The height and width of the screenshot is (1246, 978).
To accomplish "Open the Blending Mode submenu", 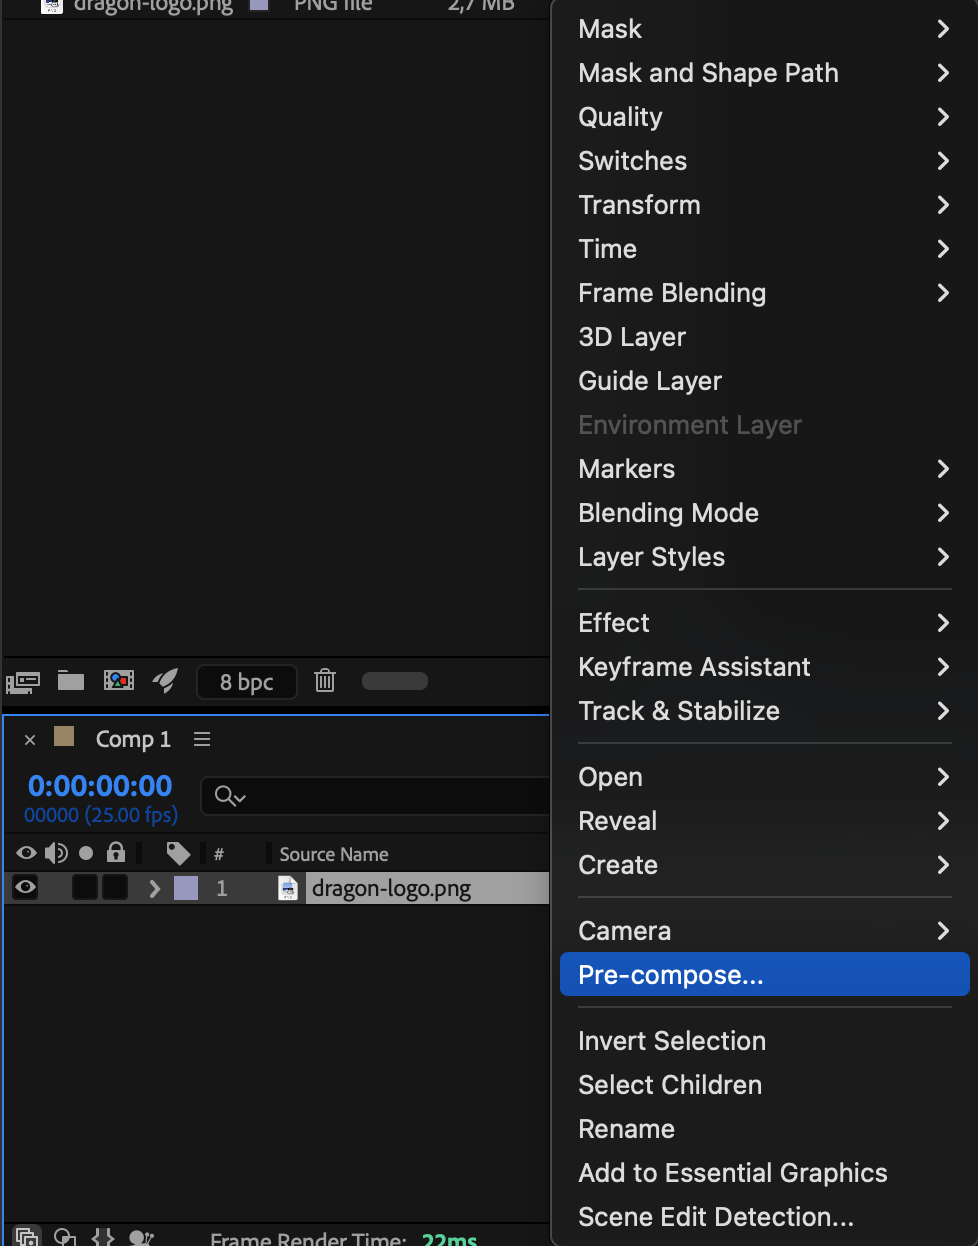I will 764,513.
